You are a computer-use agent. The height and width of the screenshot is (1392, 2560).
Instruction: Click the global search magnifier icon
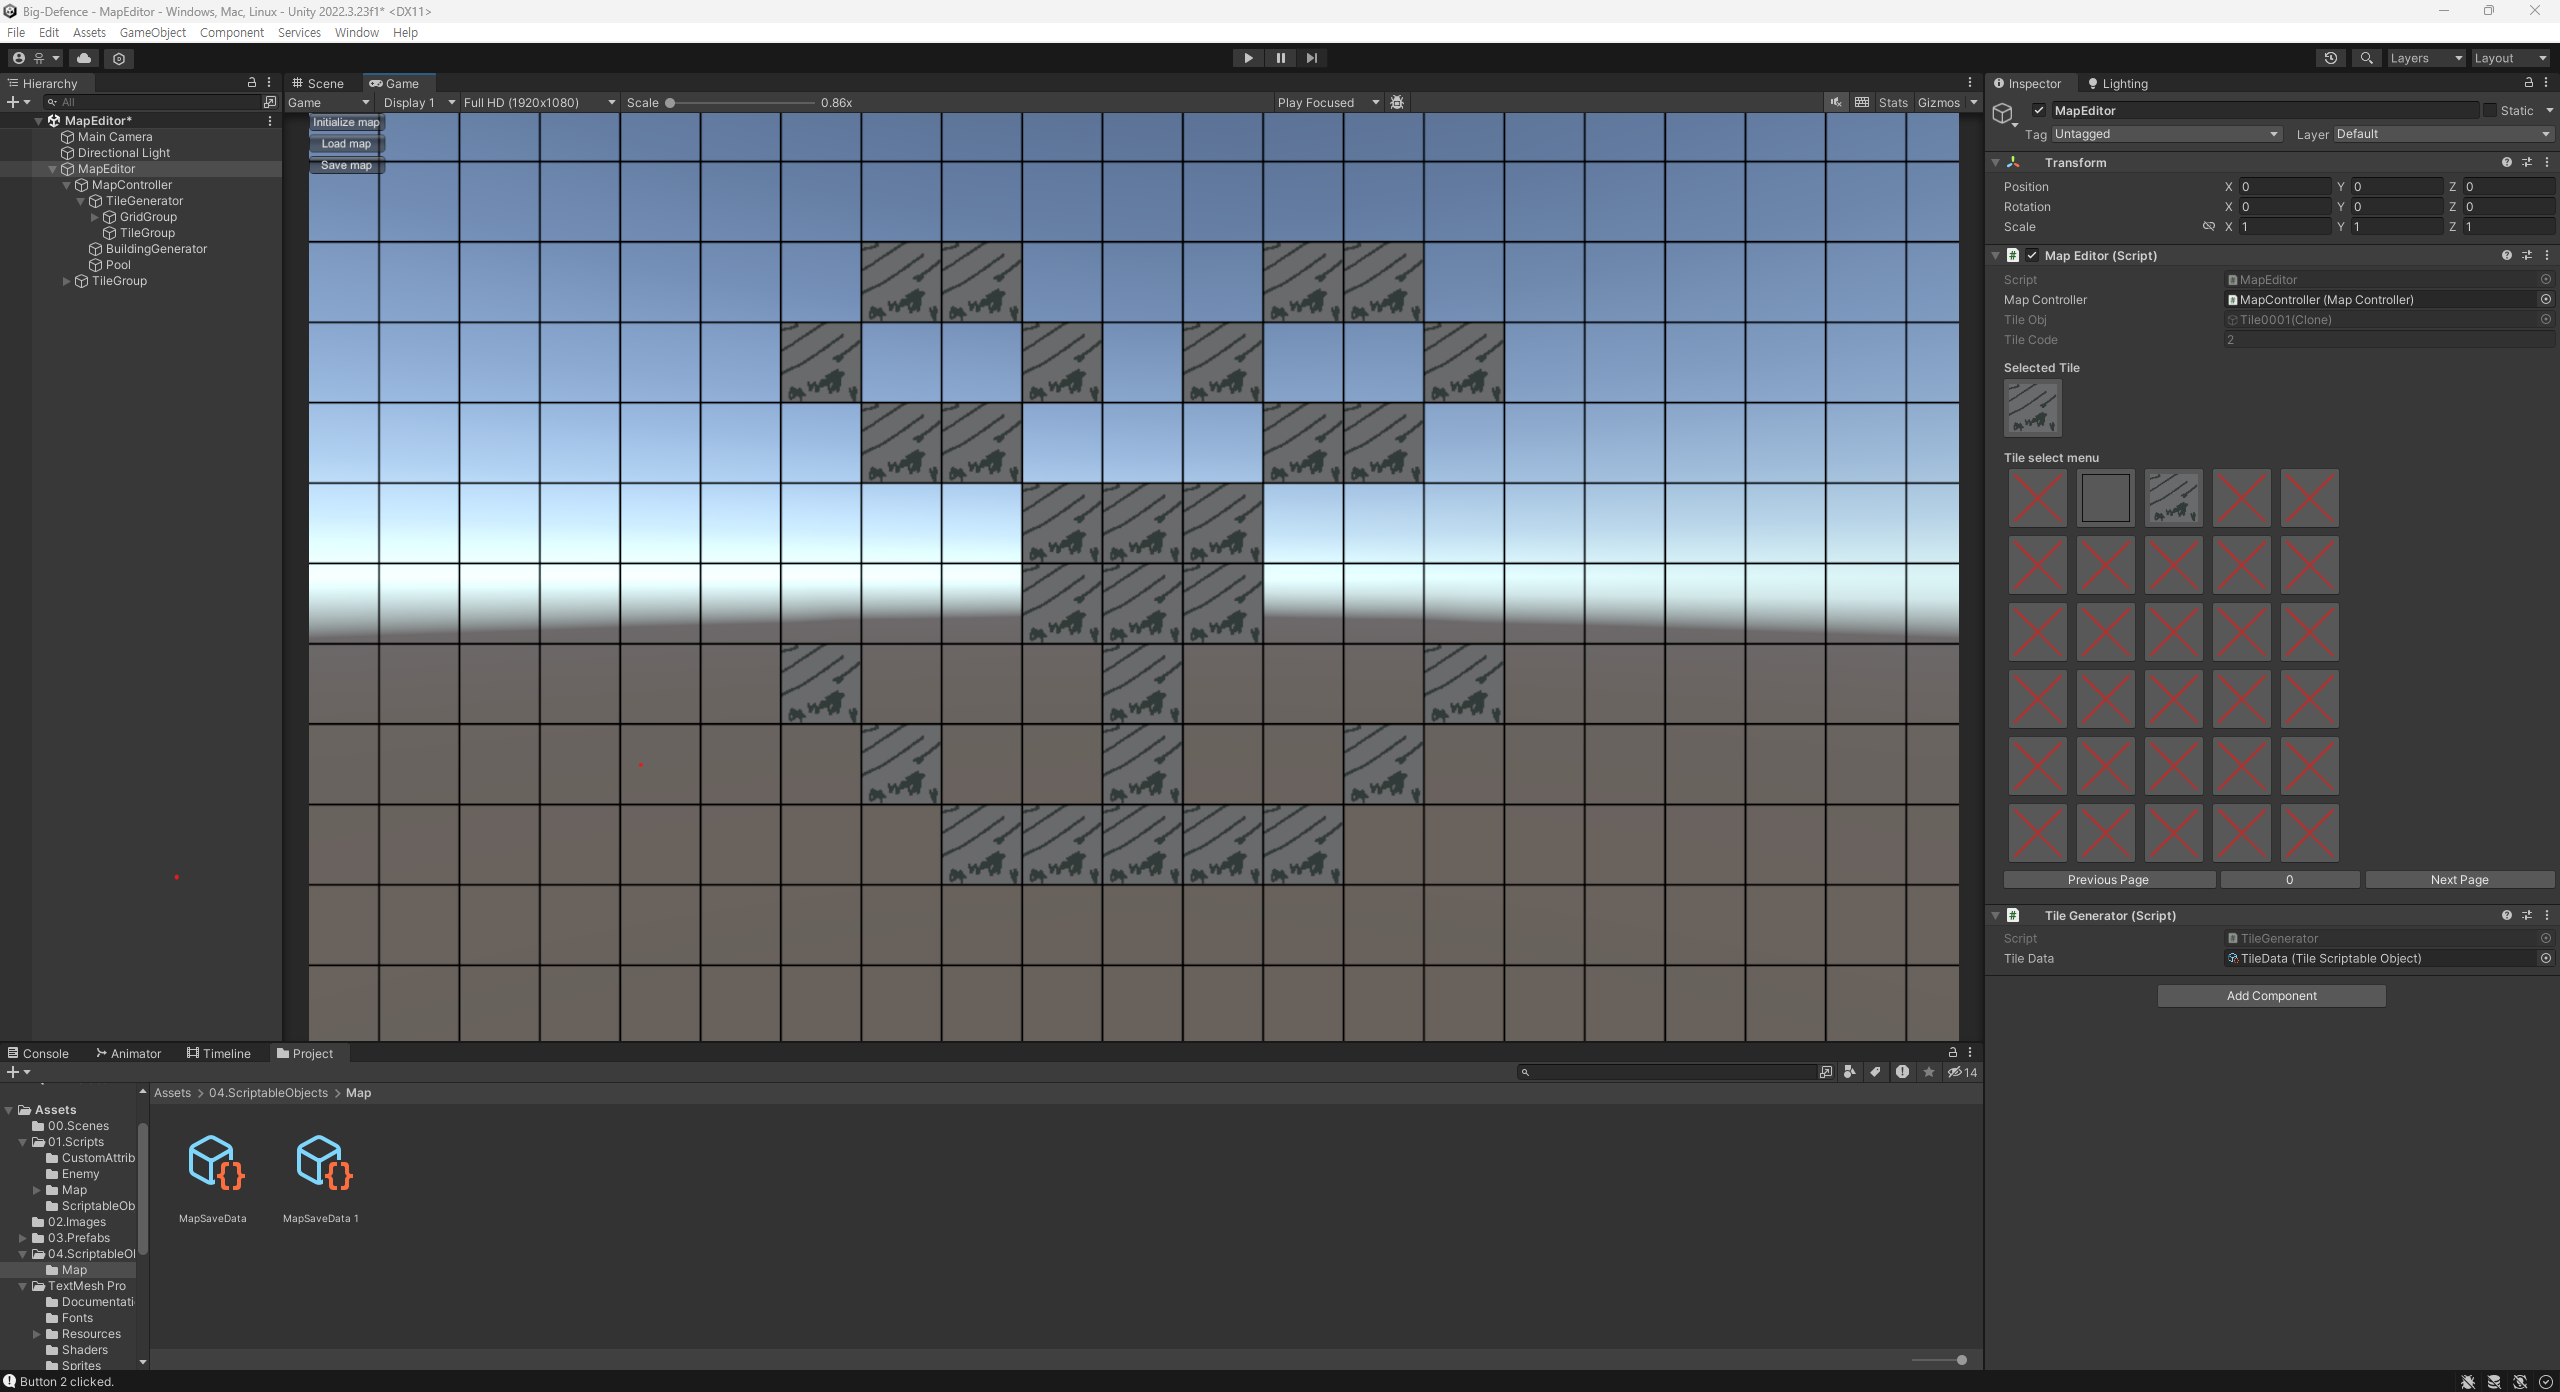(x=2366, y=58)
